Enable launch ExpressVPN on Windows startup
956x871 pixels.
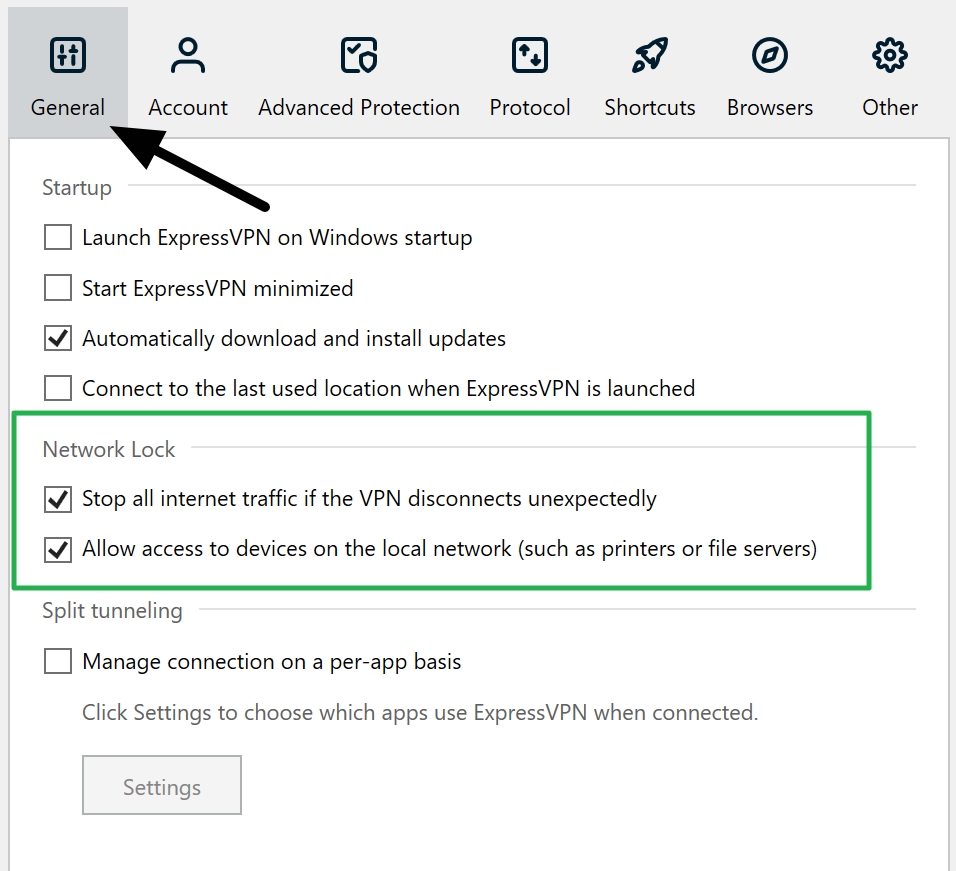(57, 238)
